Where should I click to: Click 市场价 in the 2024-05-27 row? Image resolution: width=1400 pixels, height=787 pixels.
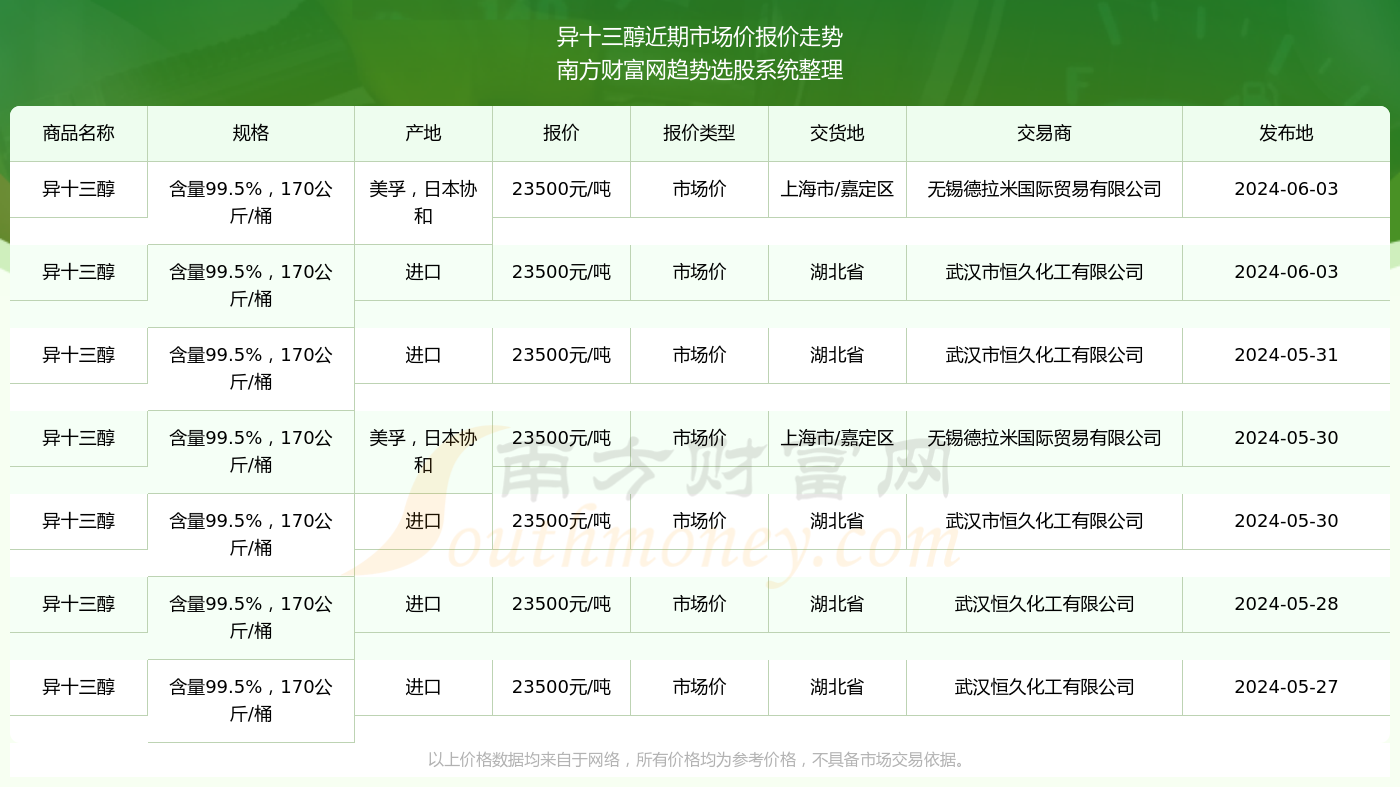click(x=700, y=687)
